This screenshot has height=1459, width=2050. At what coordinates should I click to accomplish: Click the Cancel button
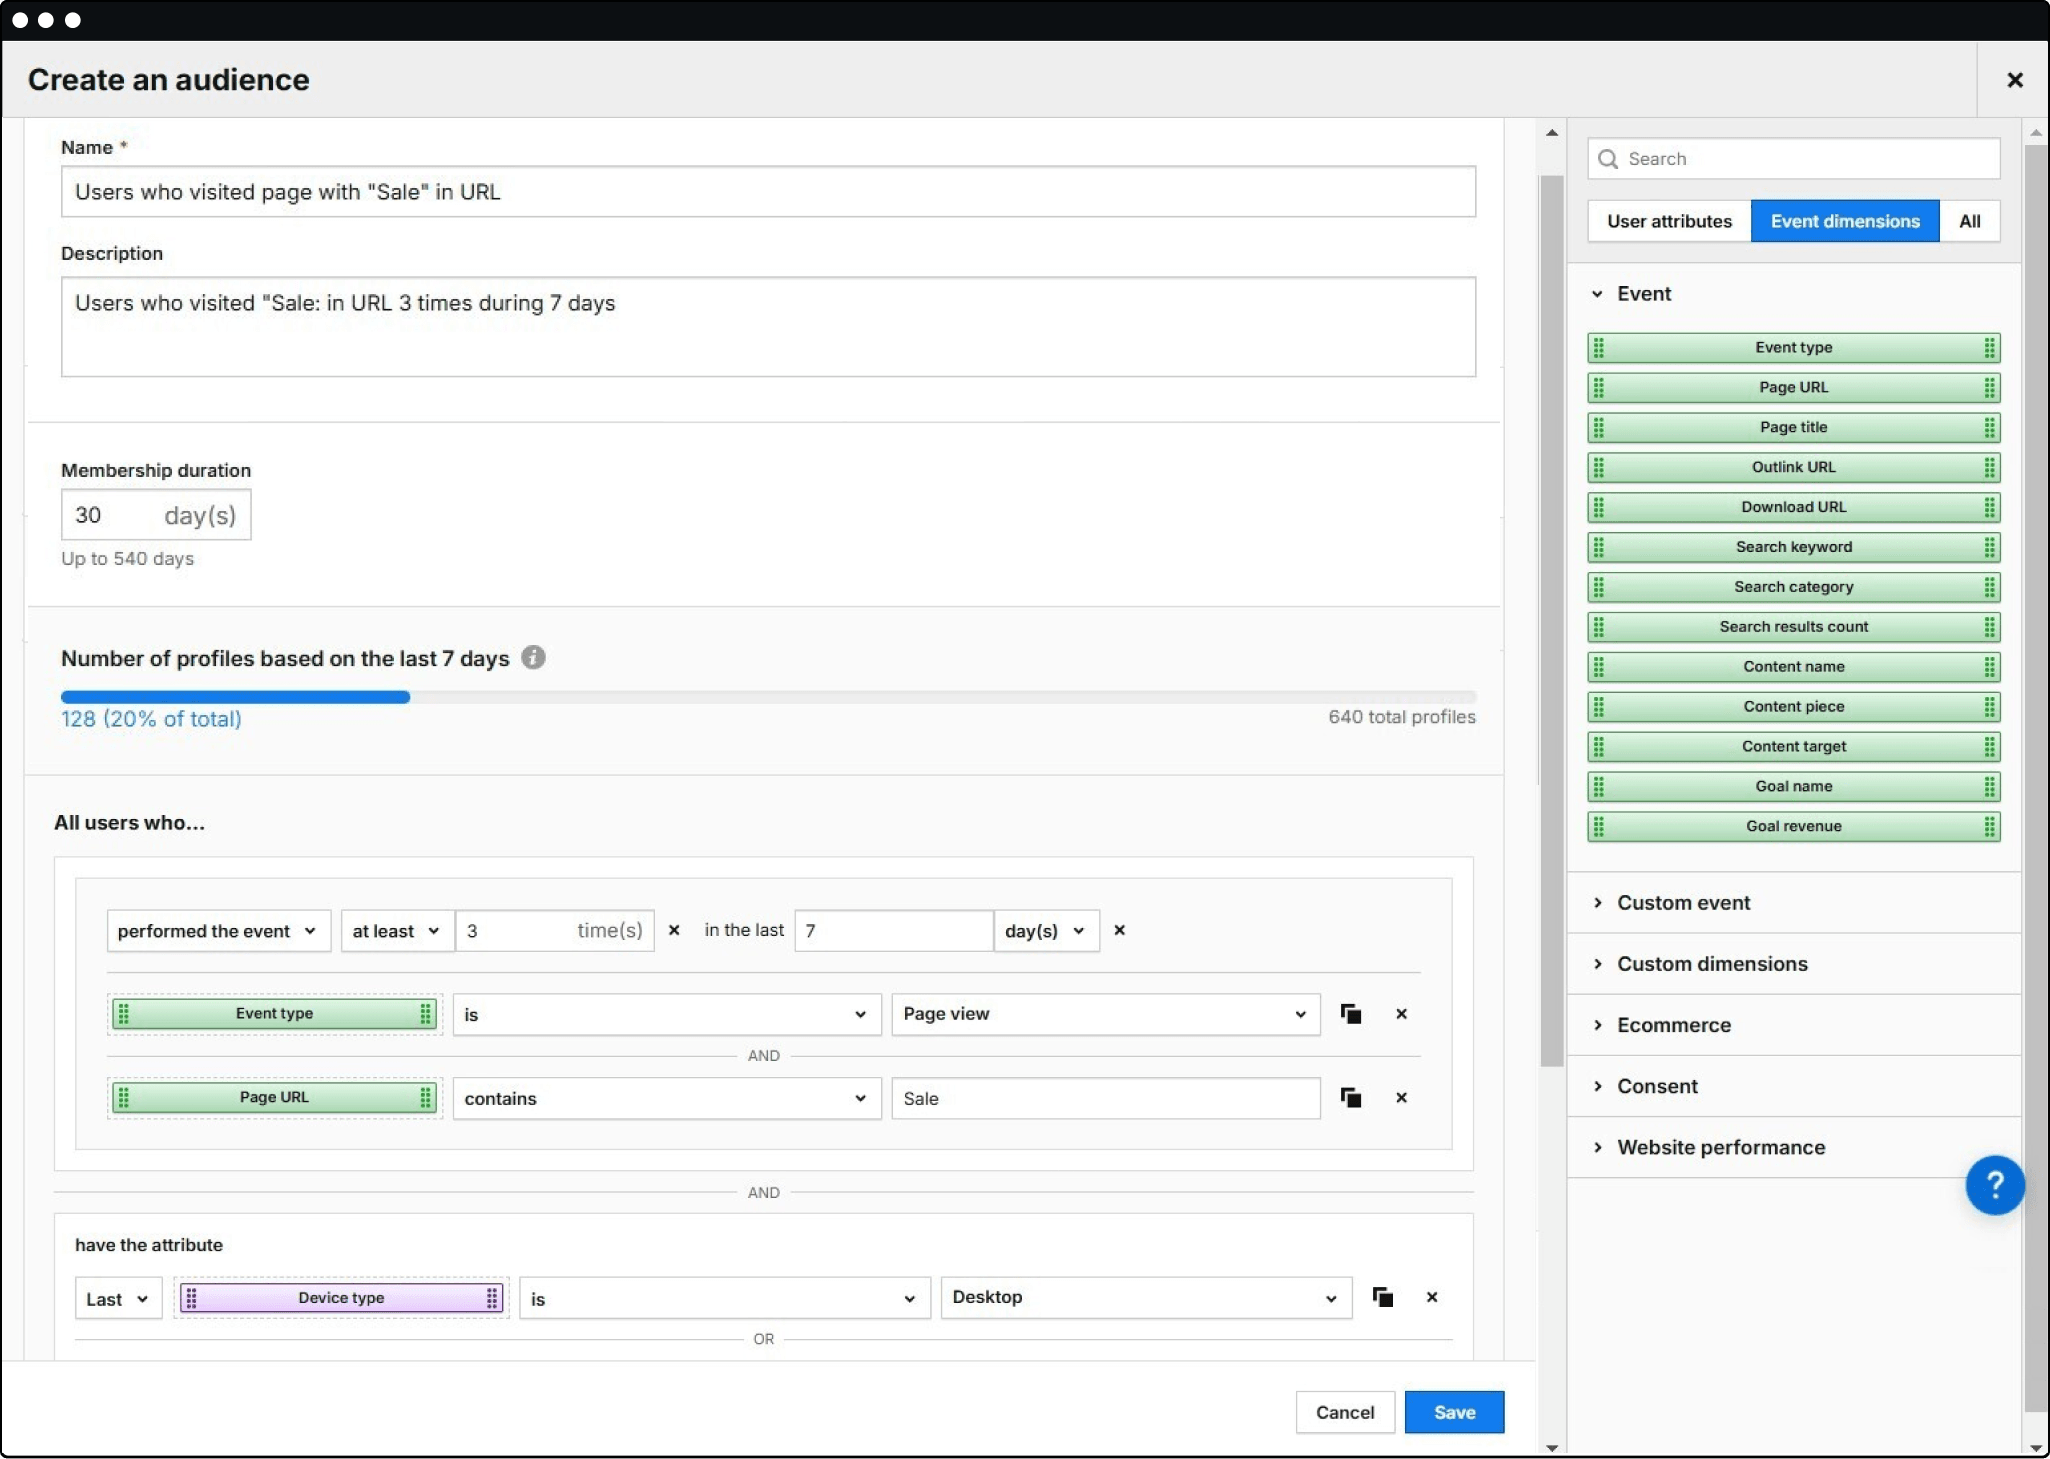[1344, 1412]
